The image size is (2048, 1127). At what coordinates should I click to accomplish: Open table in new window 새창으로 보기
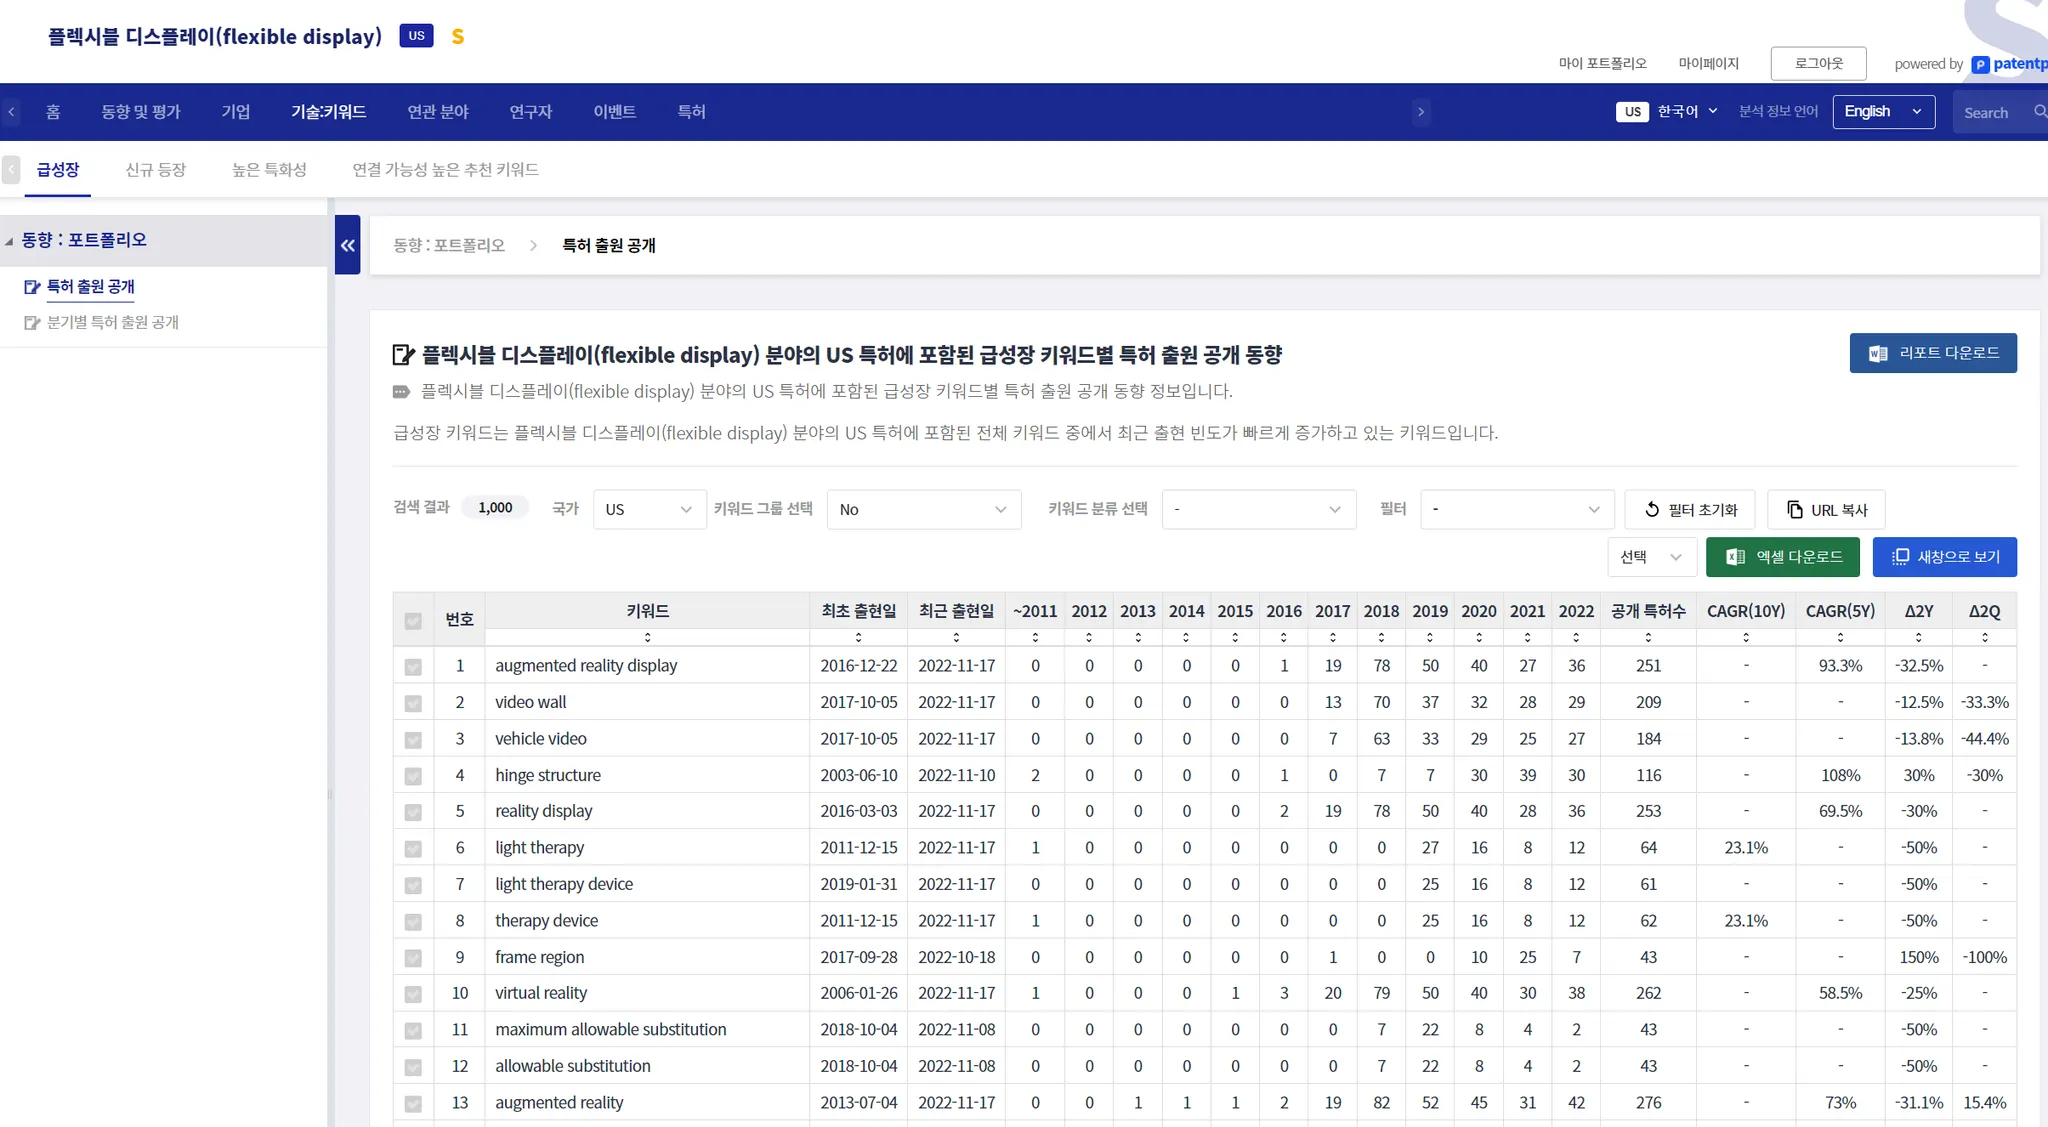(x=1944, y=557)
